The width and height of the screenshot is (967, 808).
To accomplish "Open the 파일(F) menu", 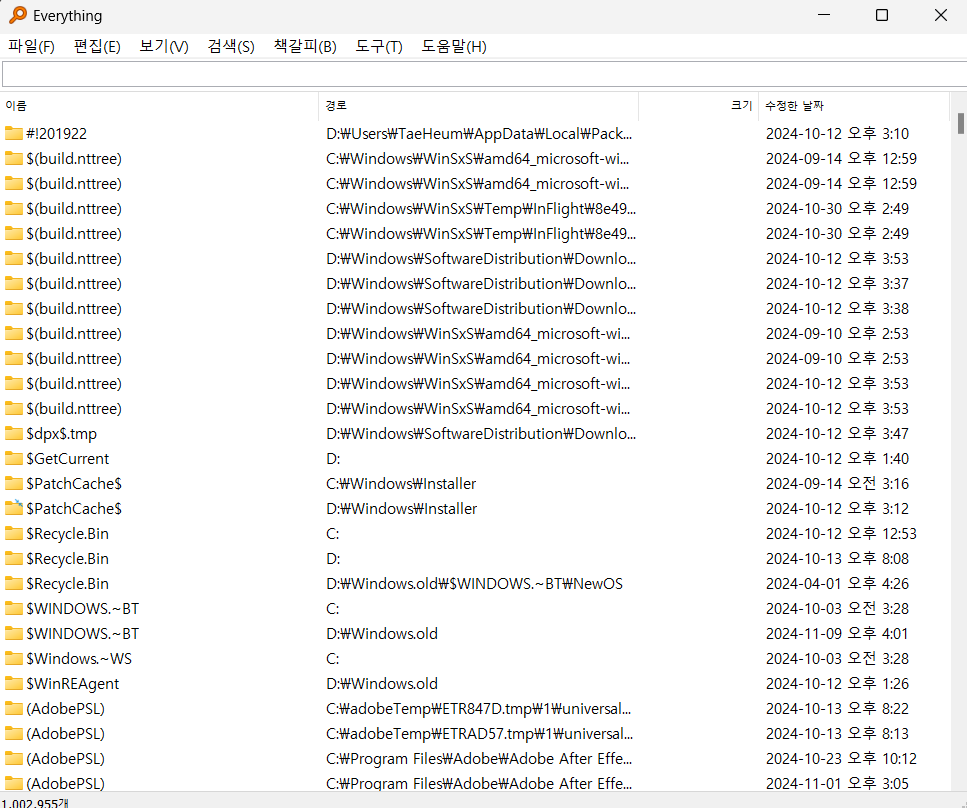I will click(31, 47).
